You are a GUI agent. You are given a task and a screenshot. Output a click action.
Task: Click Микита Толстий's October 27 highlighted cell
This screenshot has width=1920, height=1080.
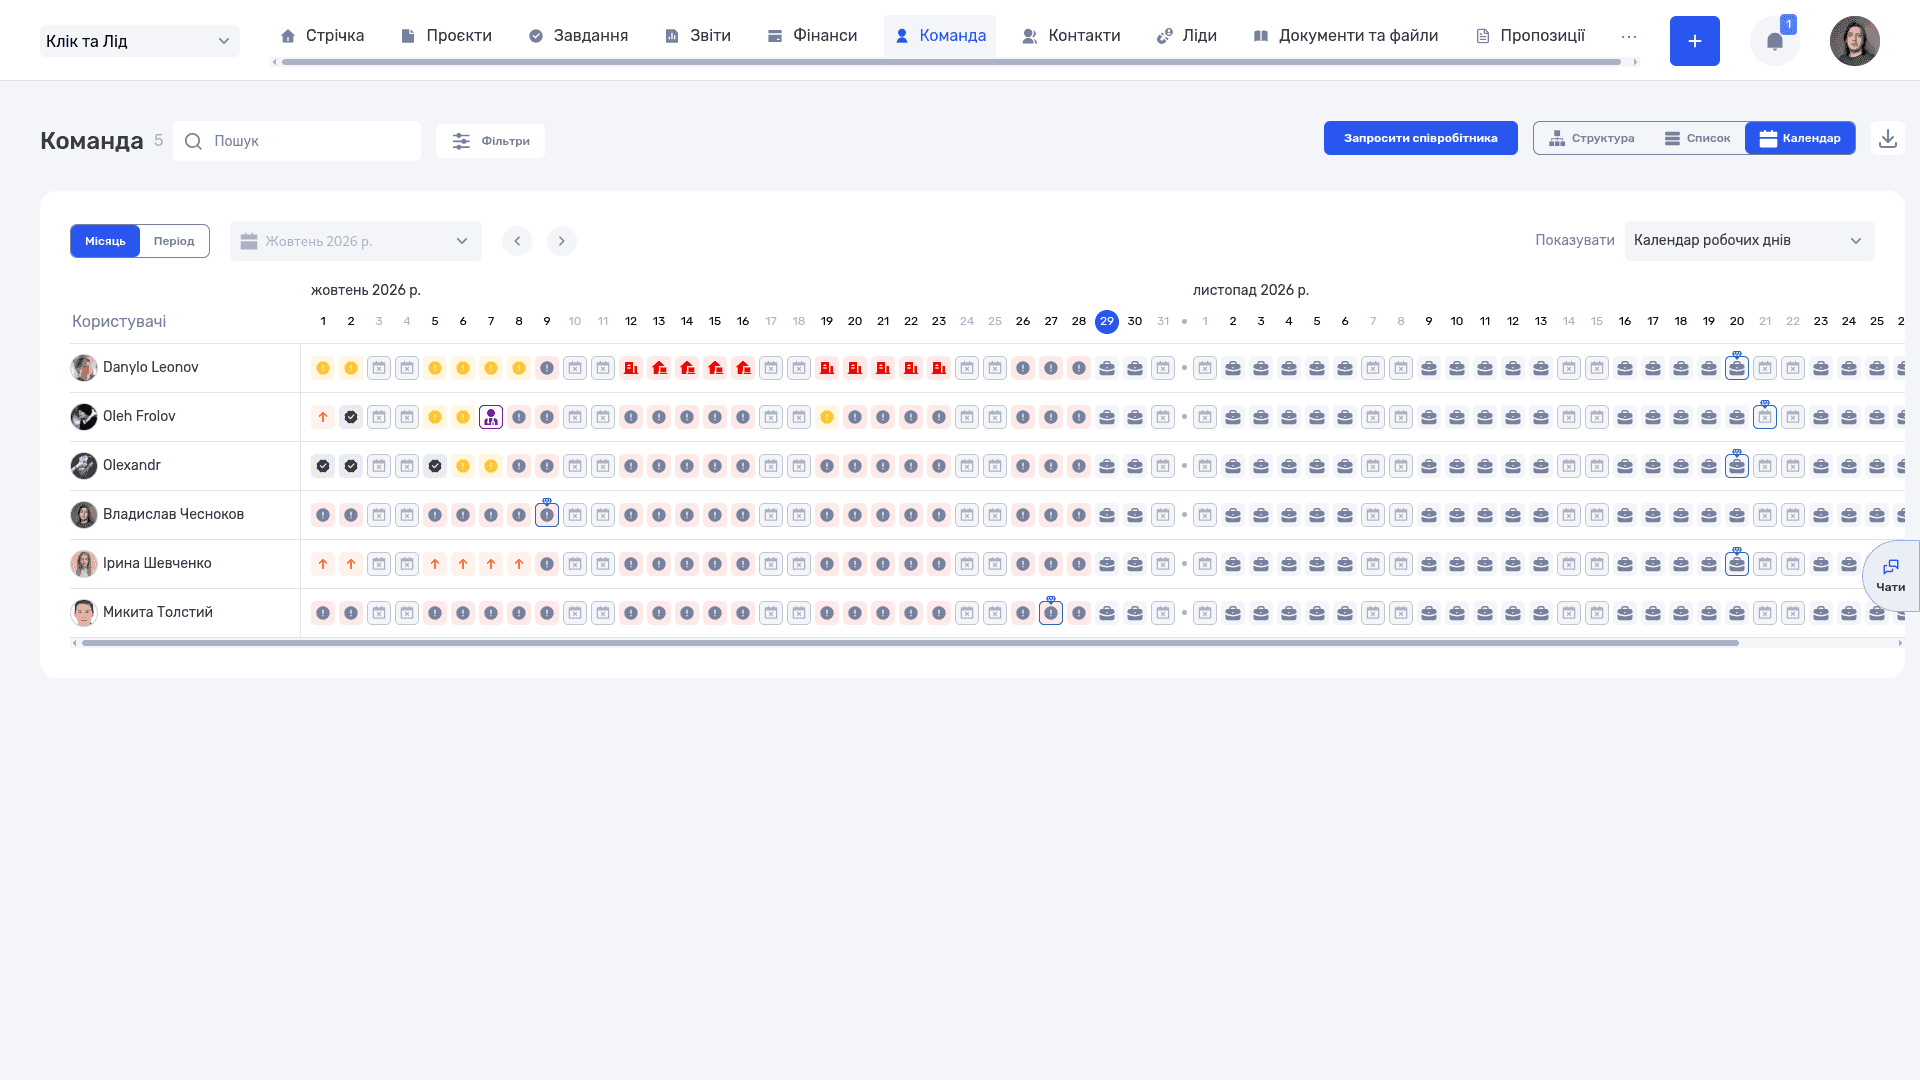(x=1051, y=613)
